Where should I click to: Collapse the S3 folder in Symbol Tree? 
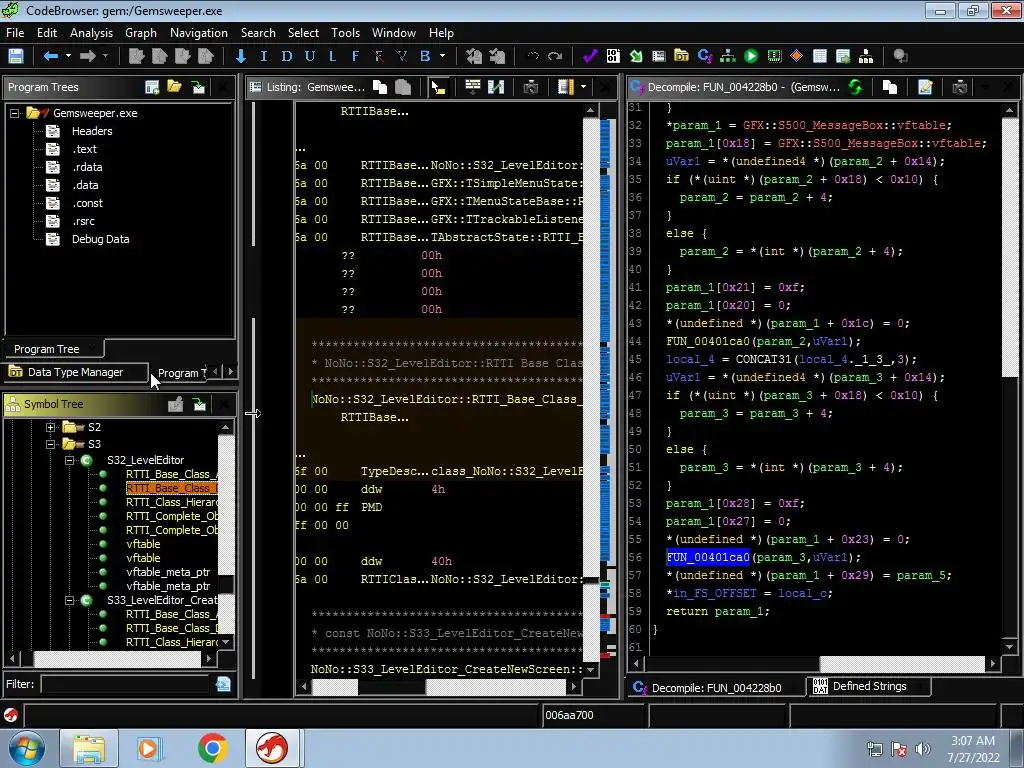pos(50,444)
